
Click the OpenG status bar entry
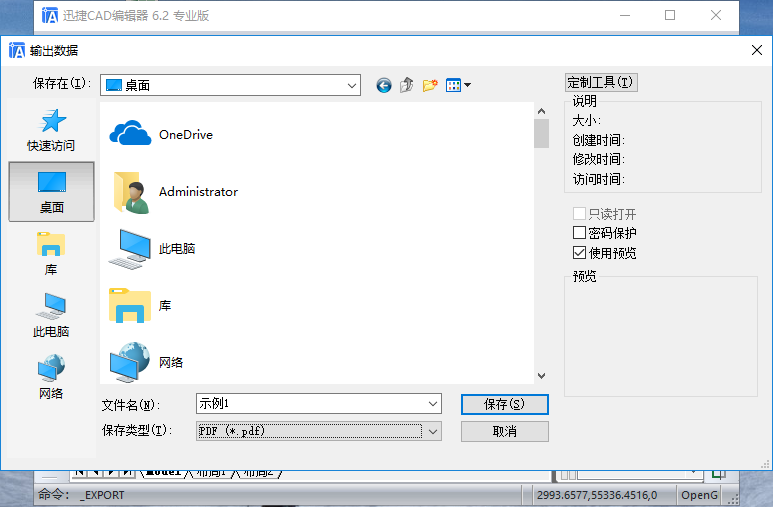[699, 495]
